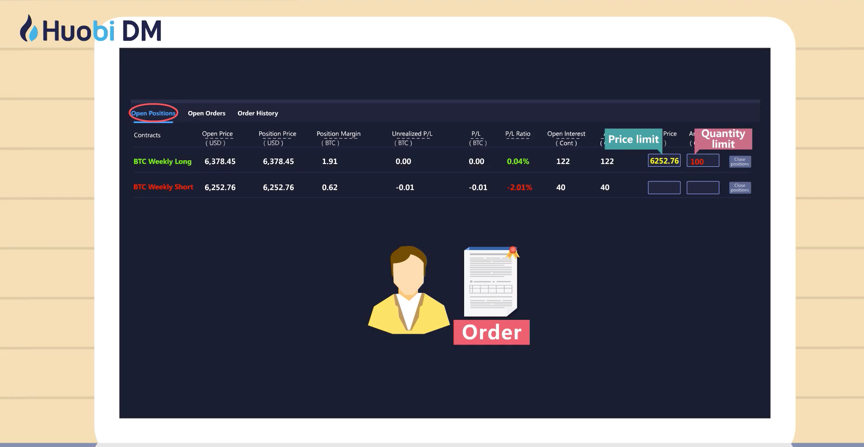Click Open Interest 40 for Weekly Short
The width and height of the screenshot is (864, 447).
[x=560, y=187]
